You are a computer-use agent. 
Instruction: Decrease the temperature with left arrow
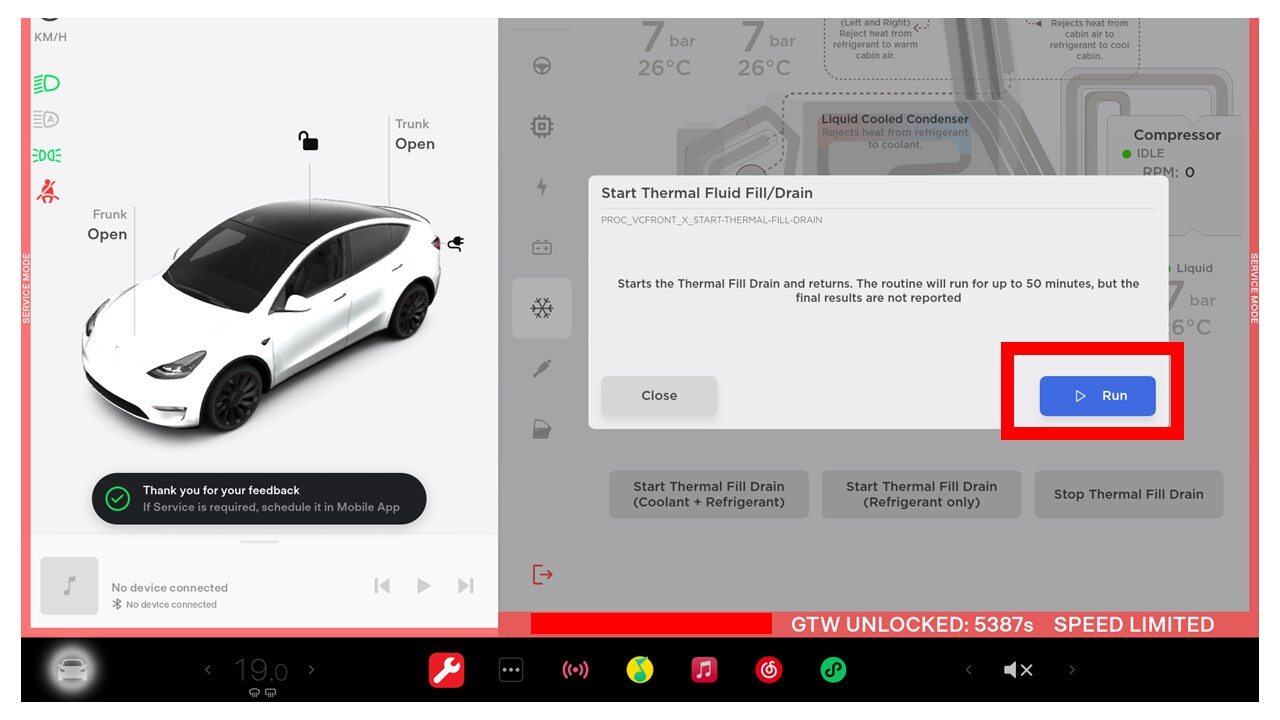coord(208,670)
